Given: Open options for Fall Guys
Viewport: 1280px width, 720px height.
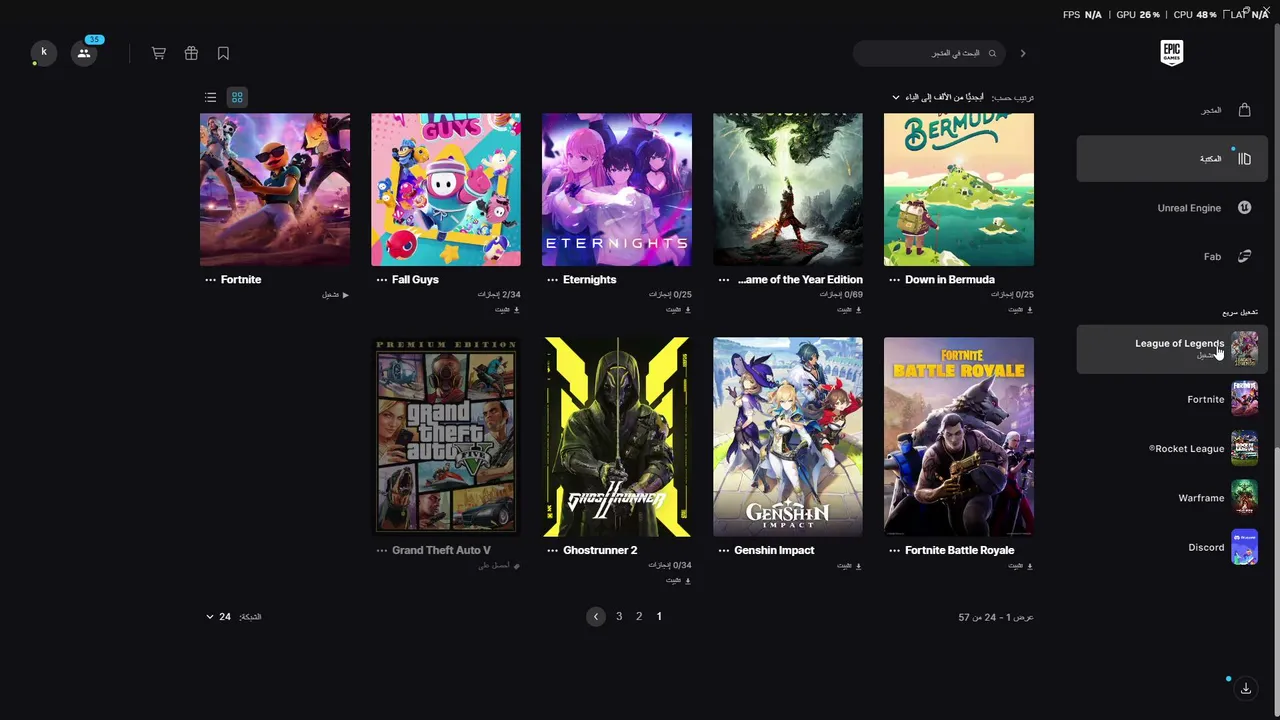Looking at the screenshot, I should pos(381,280).
